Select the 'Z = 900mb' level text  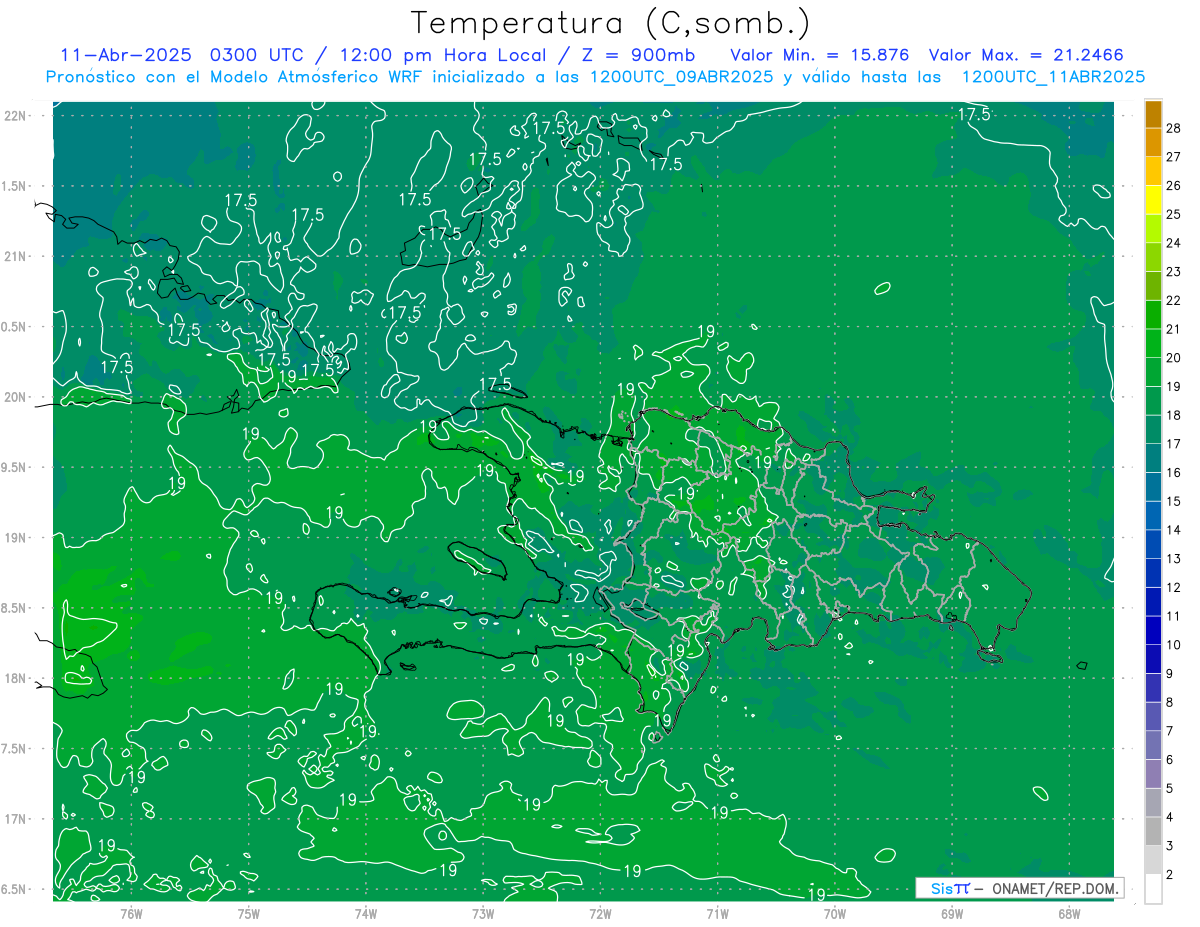point(641,55)
